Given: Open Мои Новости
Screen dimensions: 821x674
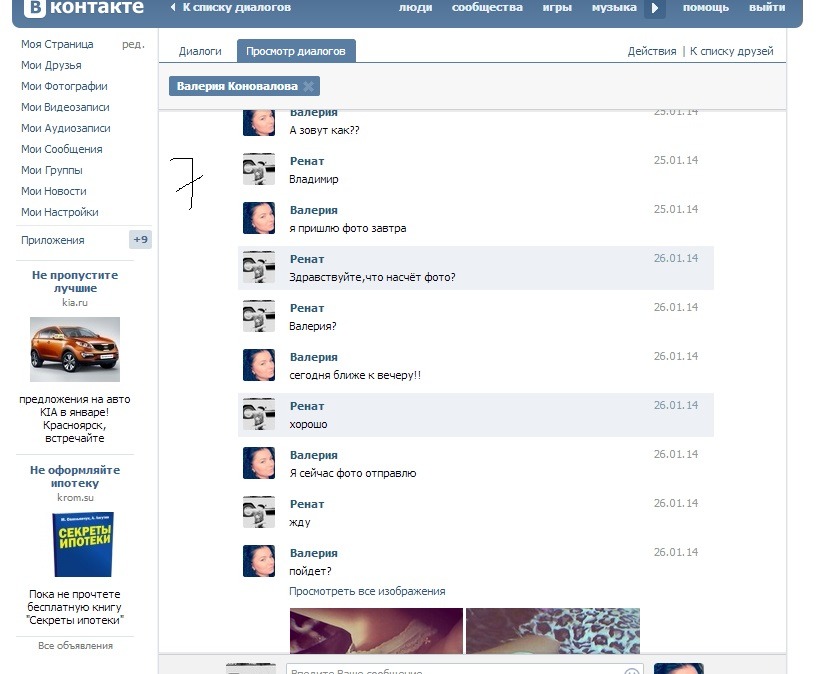Looking at the screenshot, I should (x=54, y=191).
